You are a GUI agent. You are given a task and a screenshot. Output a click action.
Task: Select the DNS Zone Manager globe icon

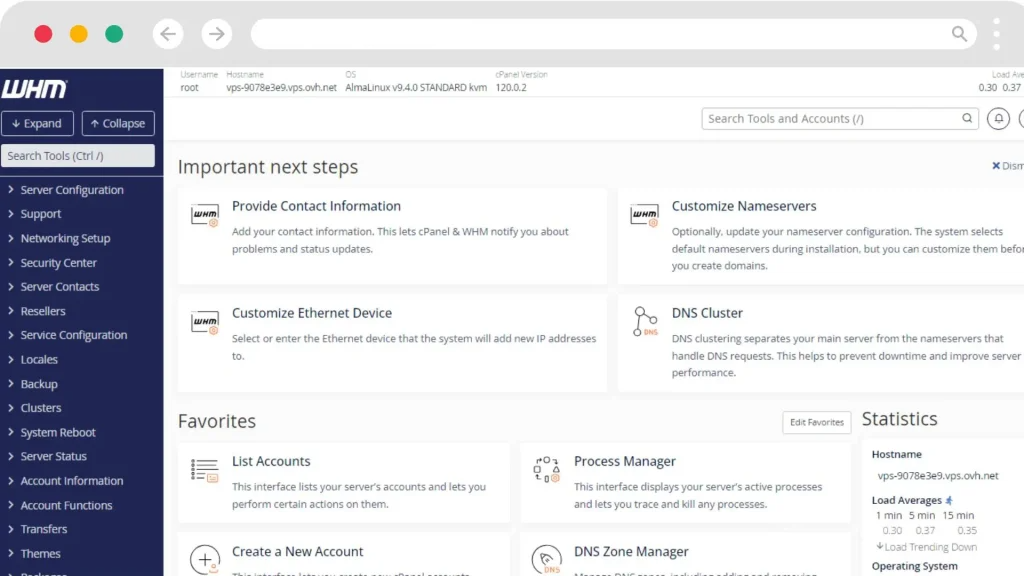click(x=546, y=558)
